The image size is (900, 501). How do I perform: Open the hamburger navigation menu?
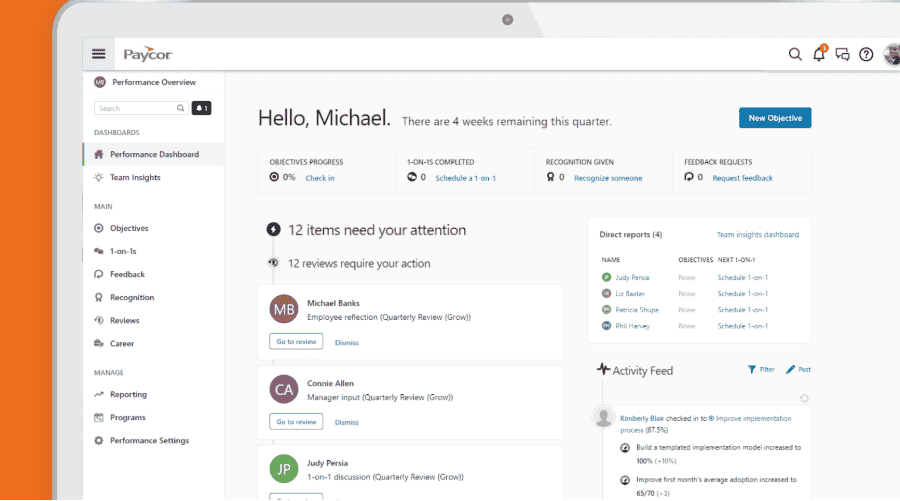click(99, 54)
